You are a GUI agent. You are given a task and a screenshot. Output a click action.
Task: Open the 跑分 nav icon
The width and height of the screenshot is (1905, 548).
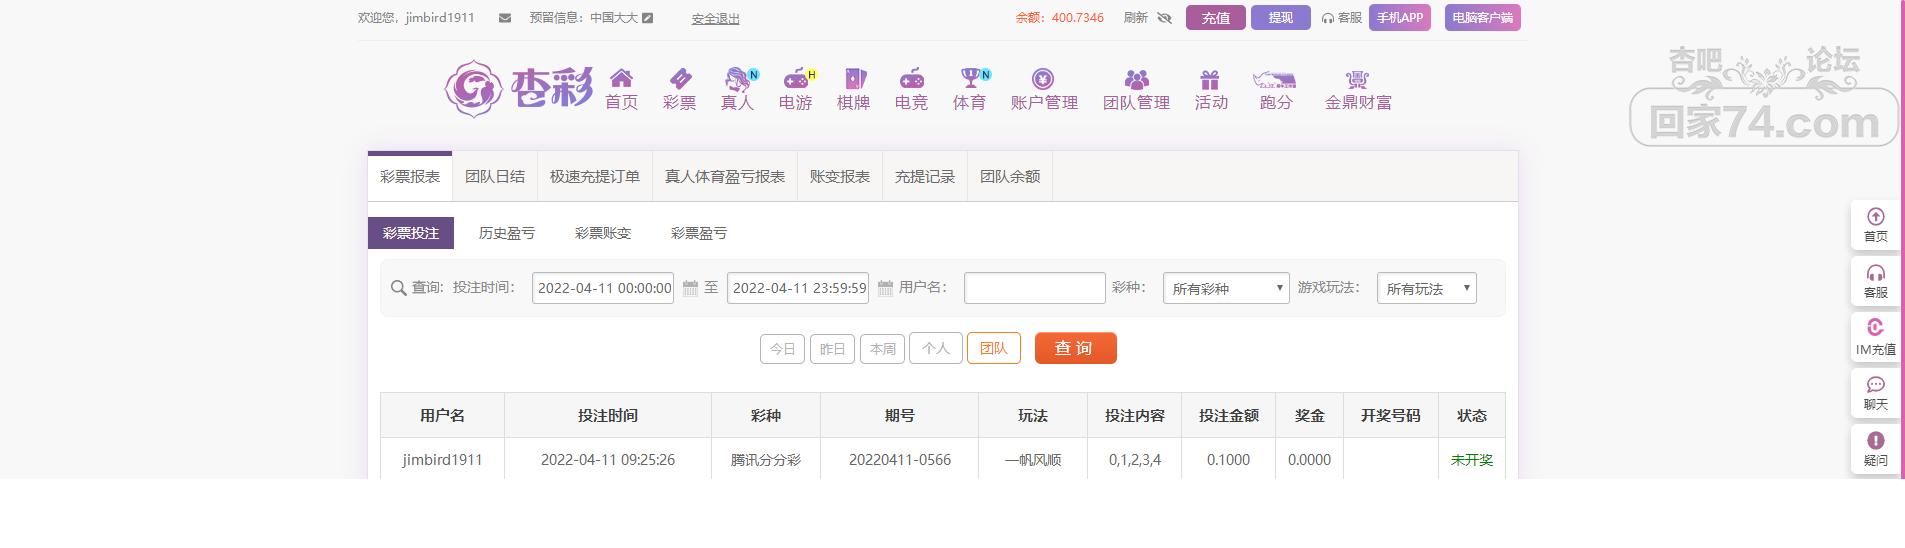click(1275, 79)
